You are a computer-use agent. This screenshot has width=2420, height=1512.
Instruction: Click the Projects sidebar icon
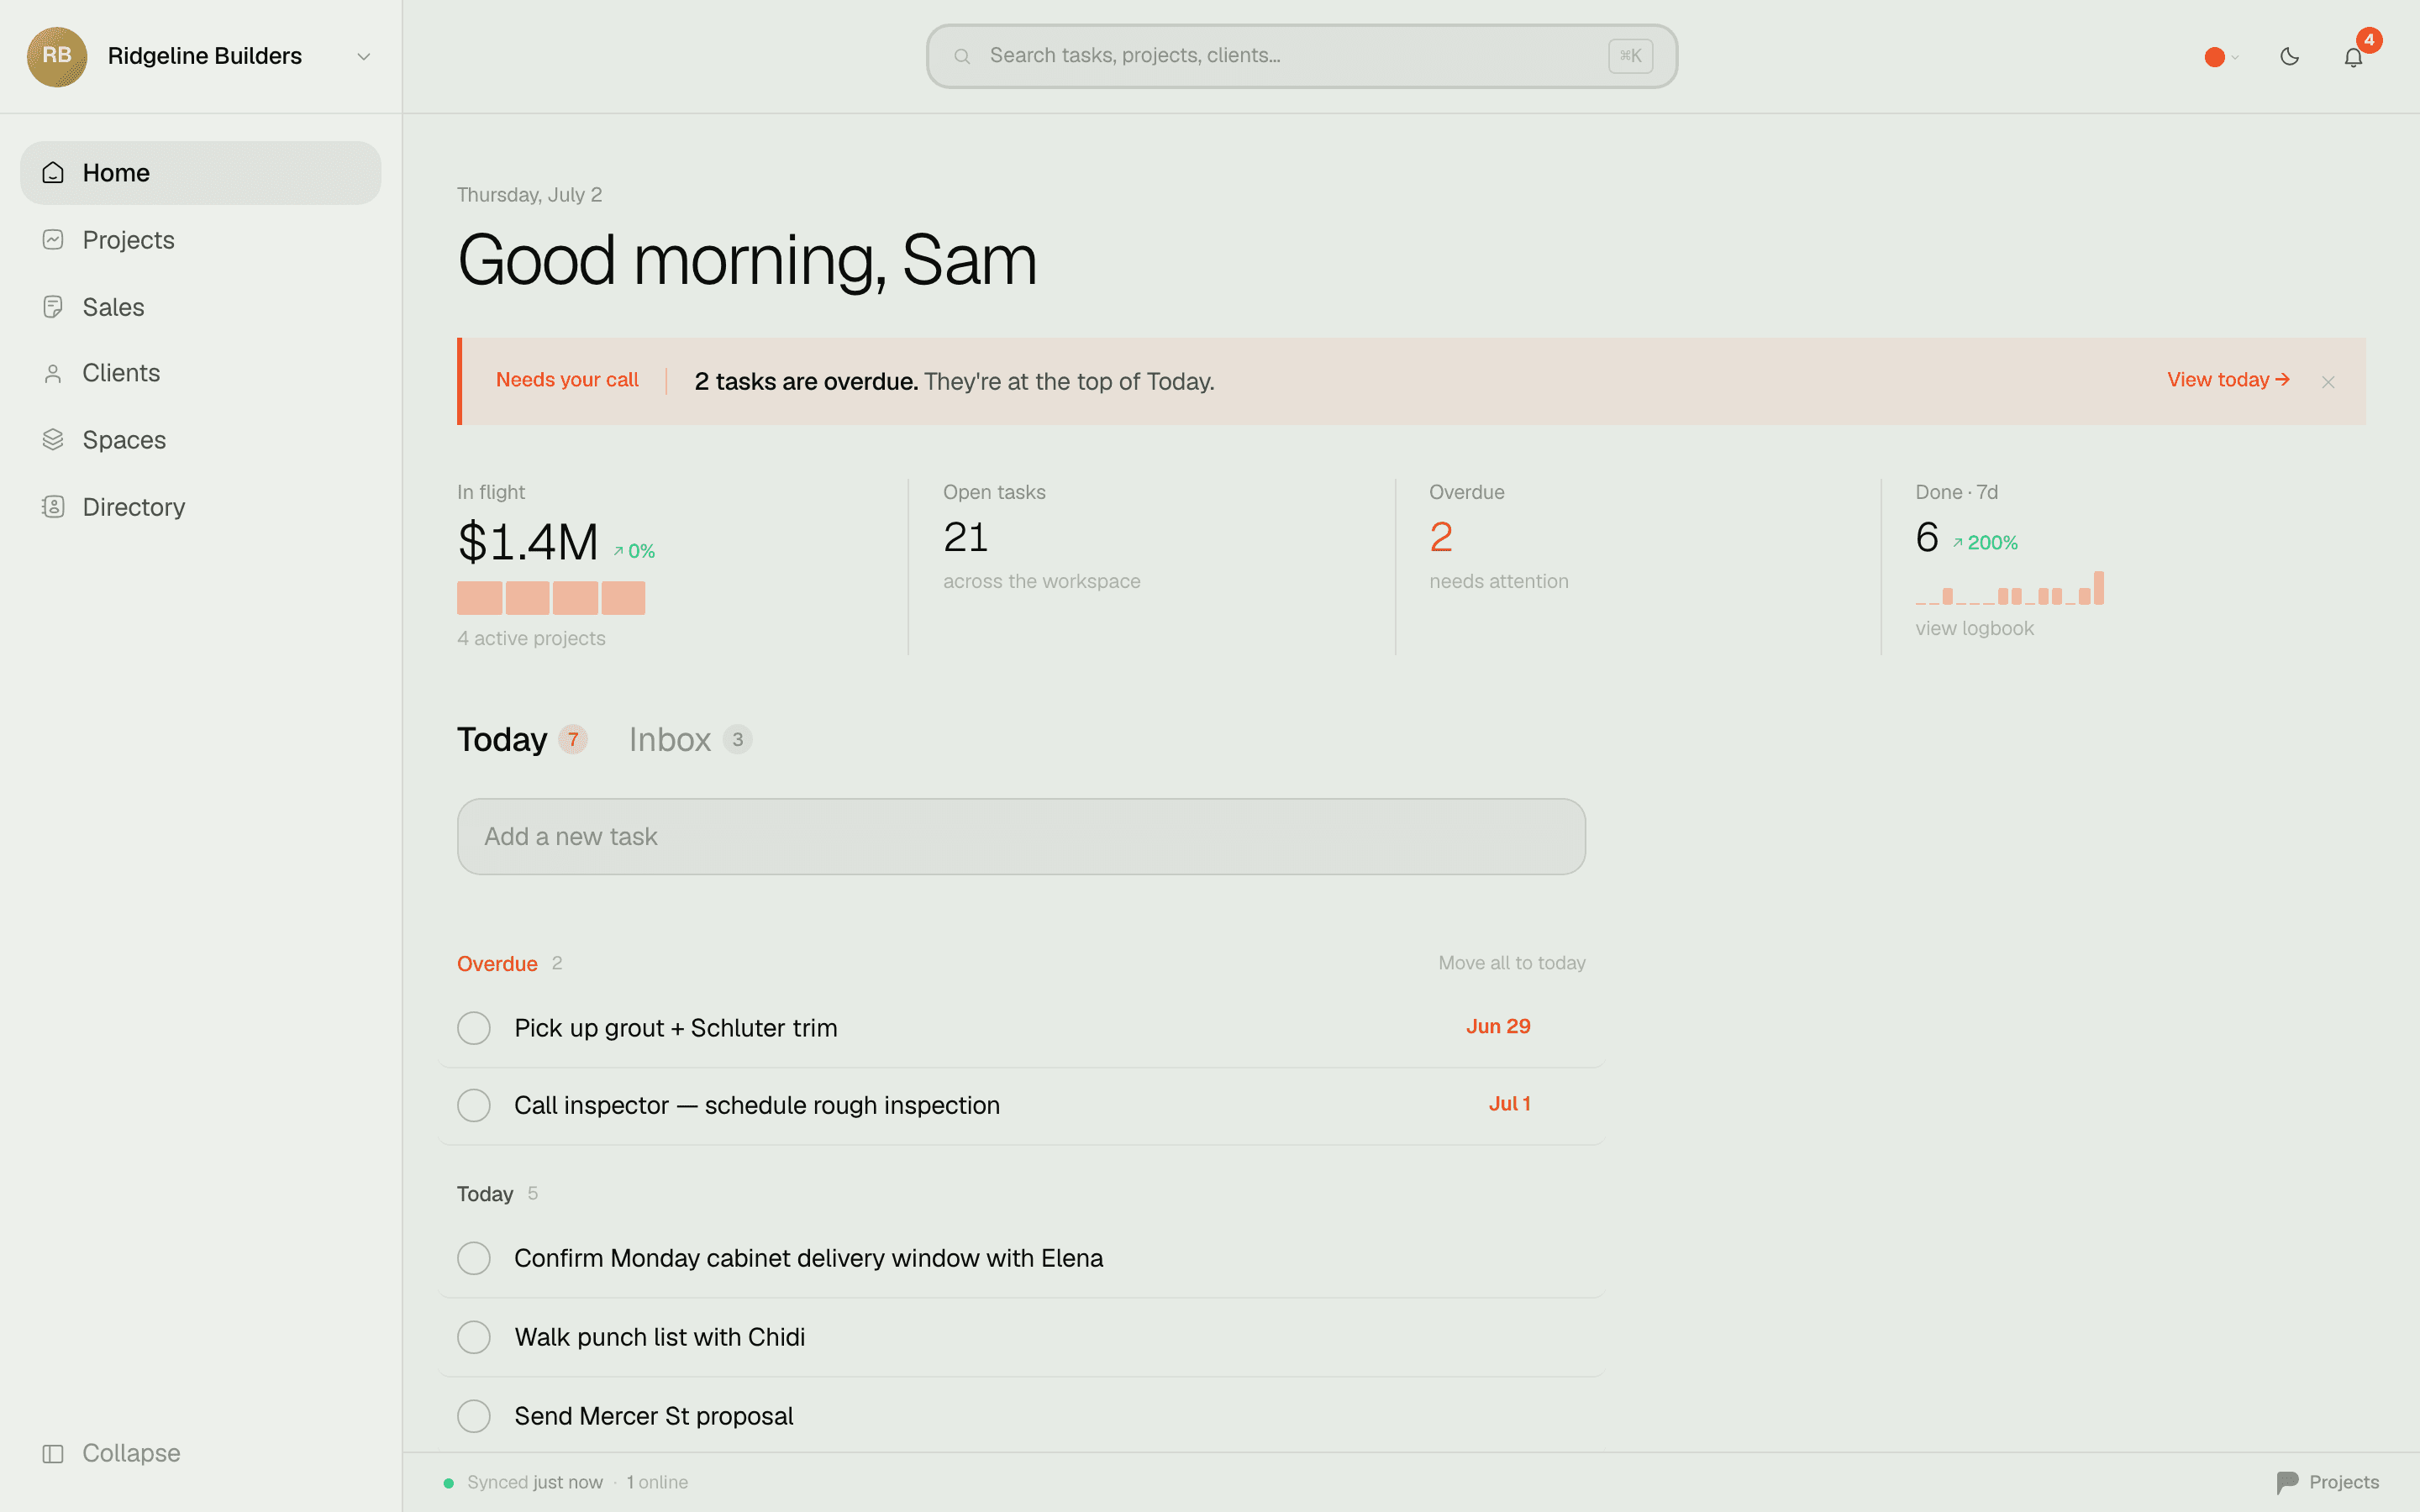pos(53,240)
